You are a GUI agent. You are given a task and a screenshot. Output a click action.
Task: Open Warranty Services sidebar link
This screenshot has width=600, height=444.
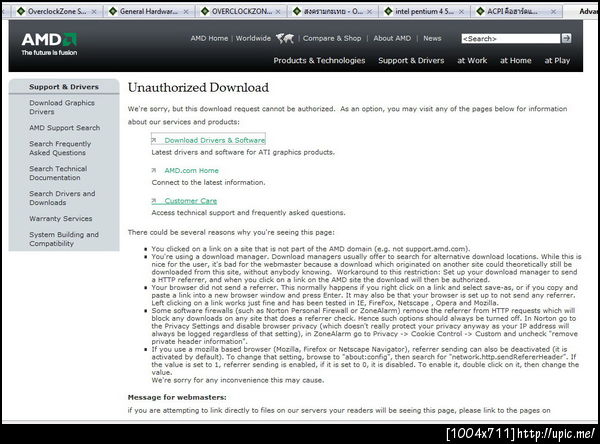[x=60, y=219]
